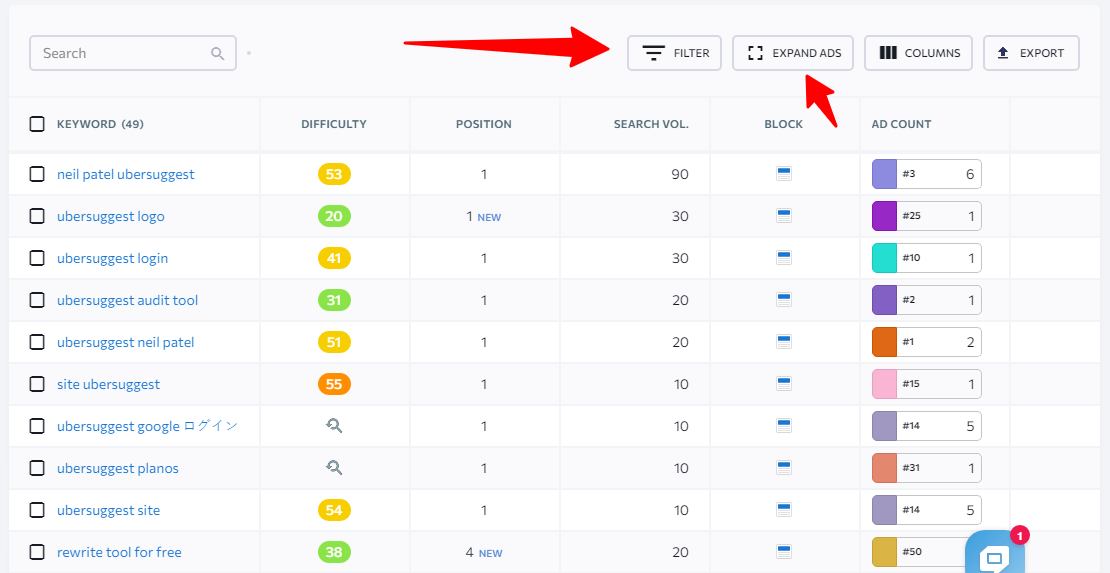Open the Filter options
This screenshot has height=573, width=1110.
[674, 53]
